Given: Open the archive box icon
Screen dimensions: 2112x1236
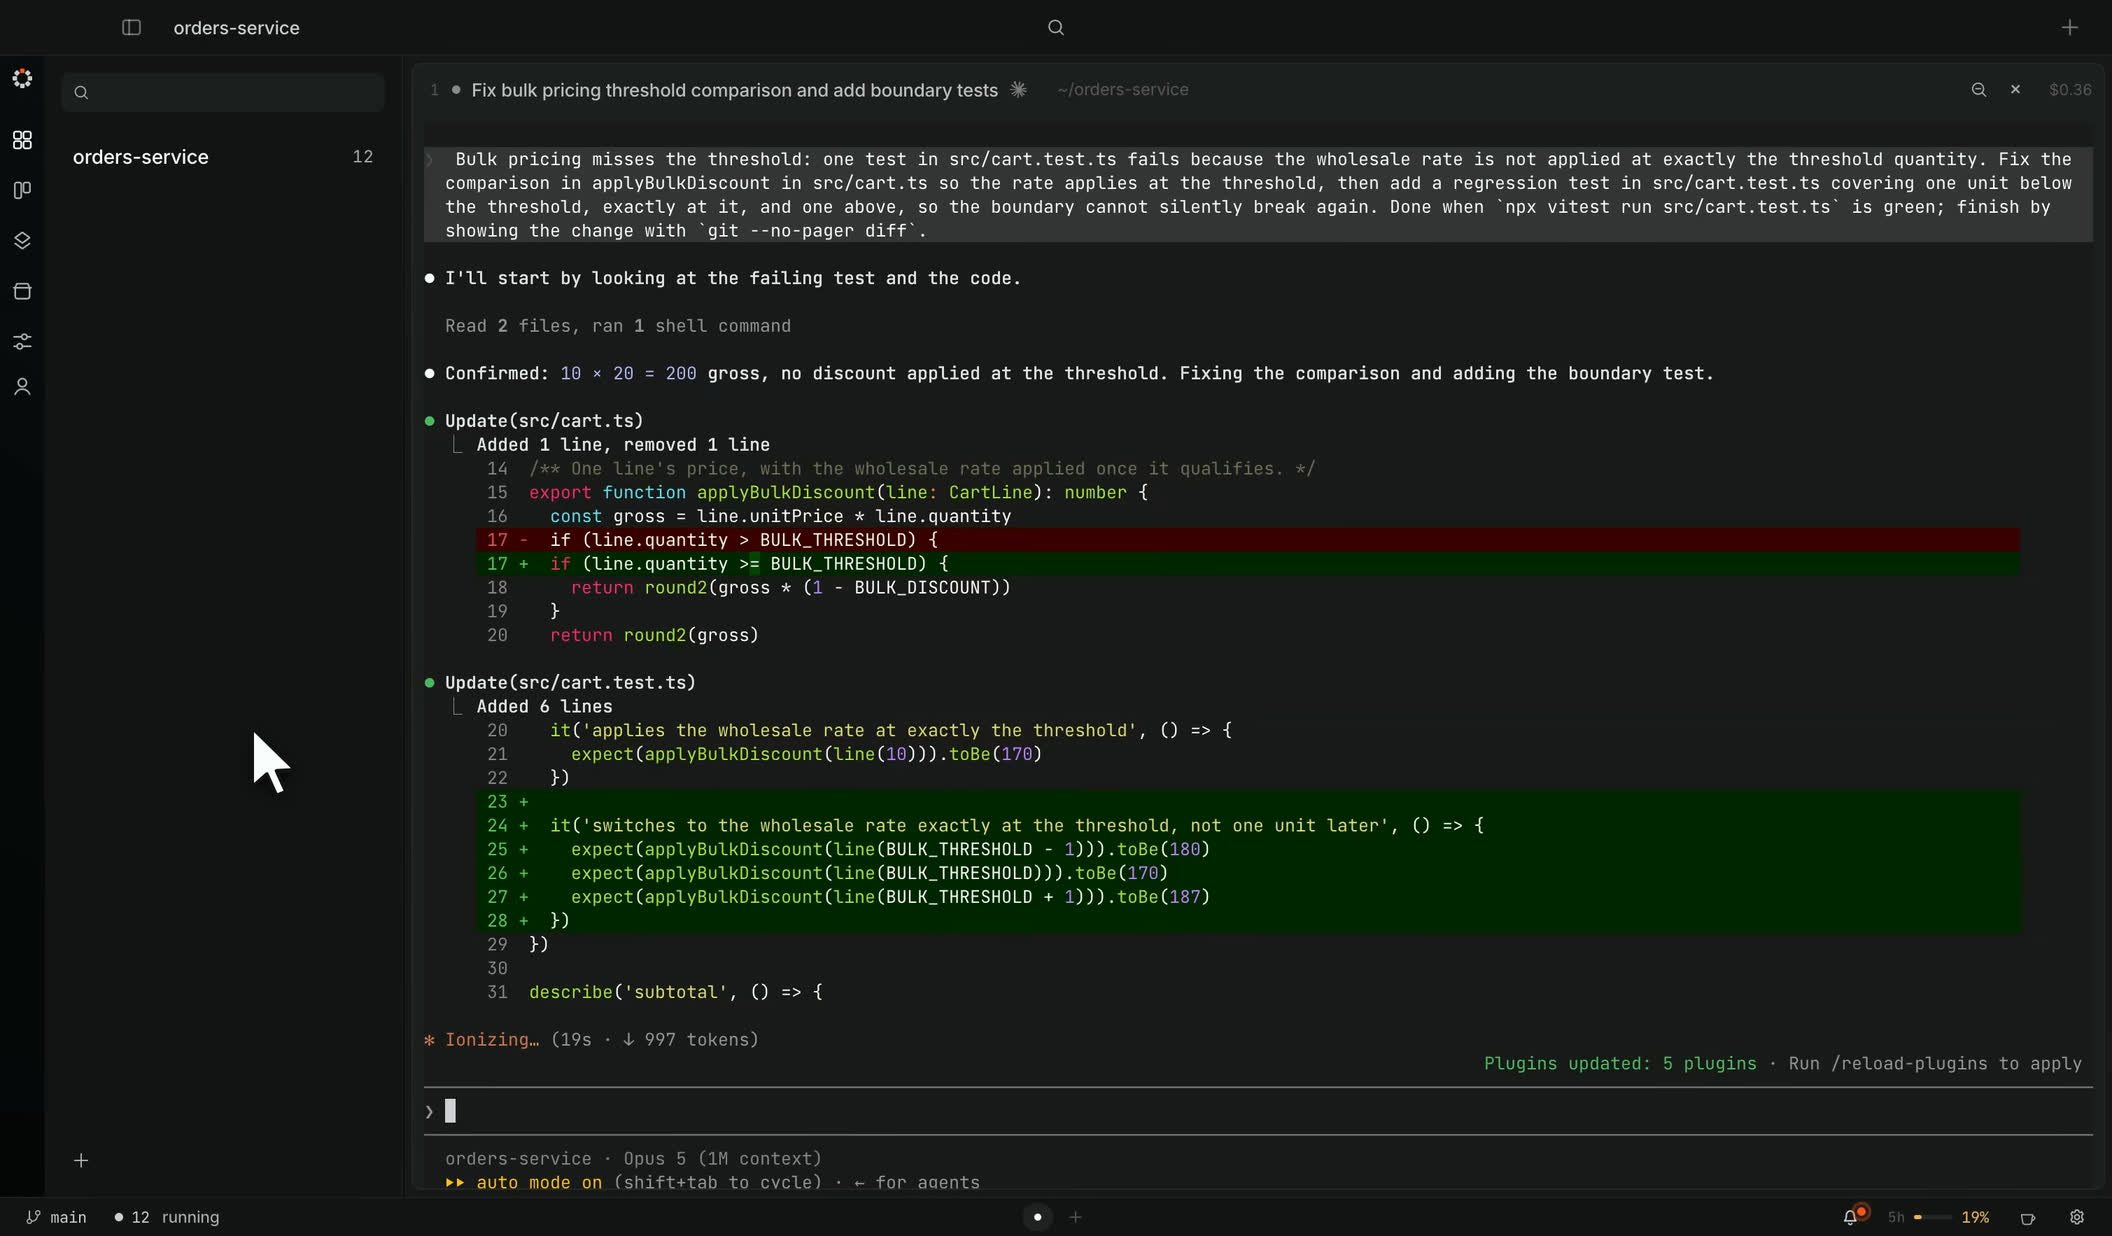Looking at the screenshot, I should click(22, 291).
